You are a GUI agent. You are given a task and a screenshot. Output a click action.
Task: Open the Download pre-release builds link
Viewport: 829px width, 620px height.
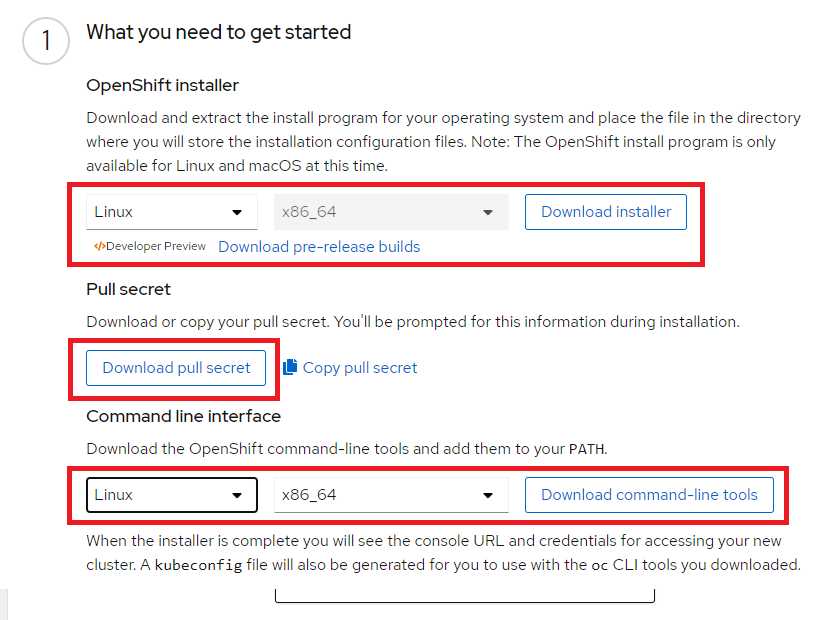(318, 246)
